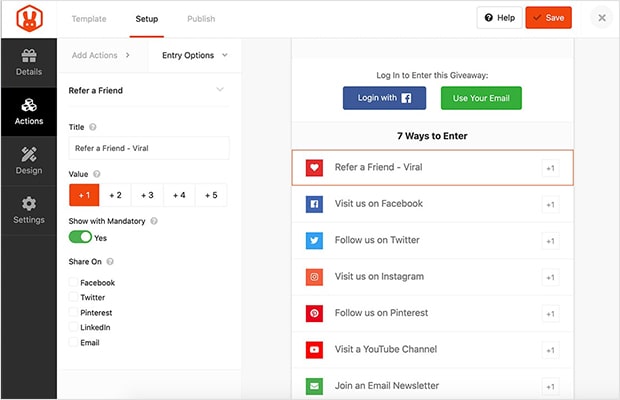Click Use Your Email button
Image resolution: width=620 pixels, height=400 pixels.
pos(481,98)
